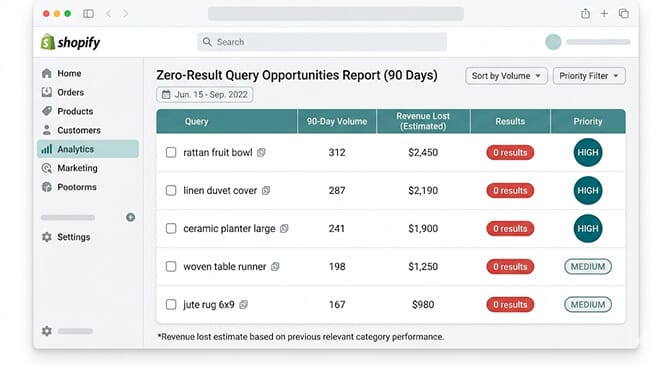
Task: Check the 'jute rug 6x9' row checkbox
Action: point(171,304)
